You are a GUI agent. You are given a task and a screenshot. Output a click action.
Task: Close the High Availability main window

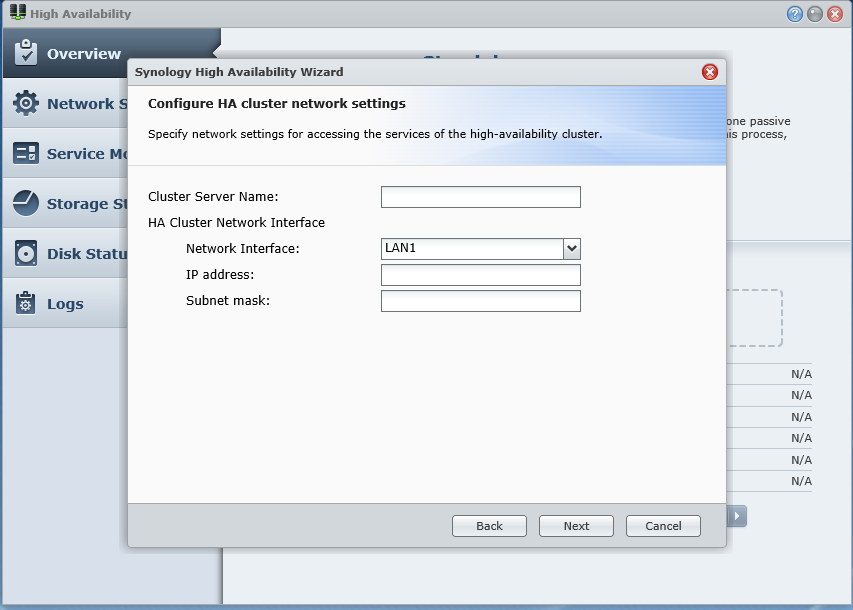point(835,14)
